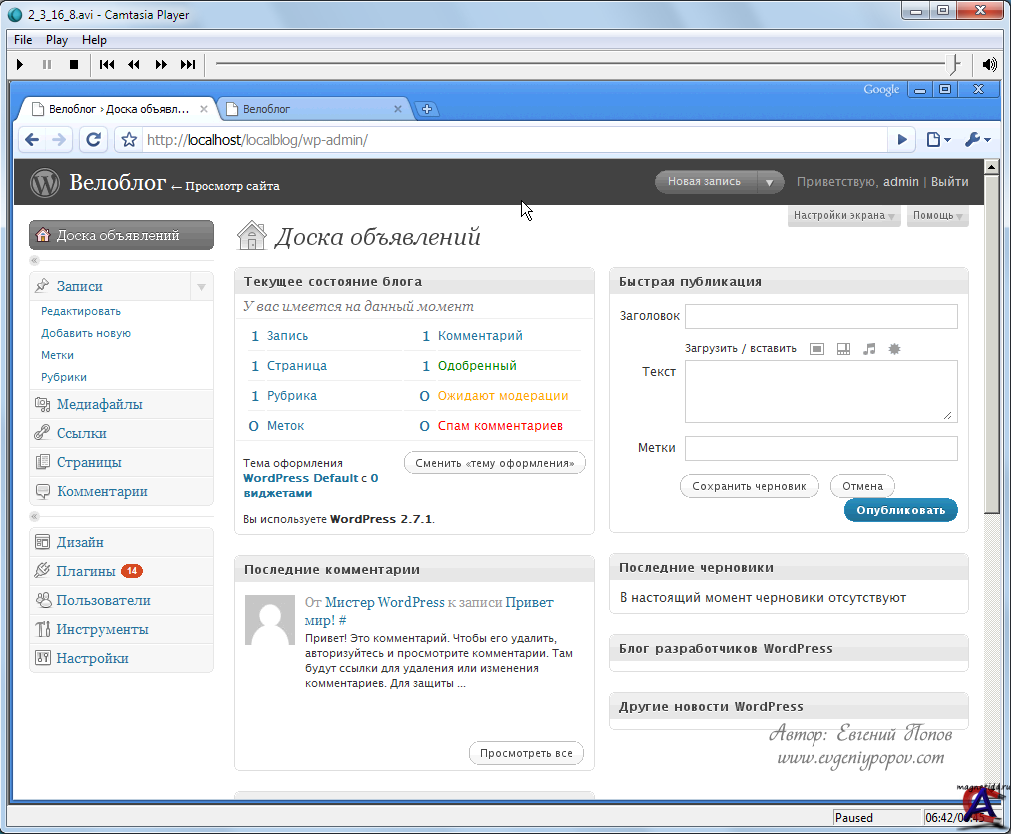Open the Новая запись dropdown arrow
1011x834 pixels.
pyautogui.click(x=769, y=182)
